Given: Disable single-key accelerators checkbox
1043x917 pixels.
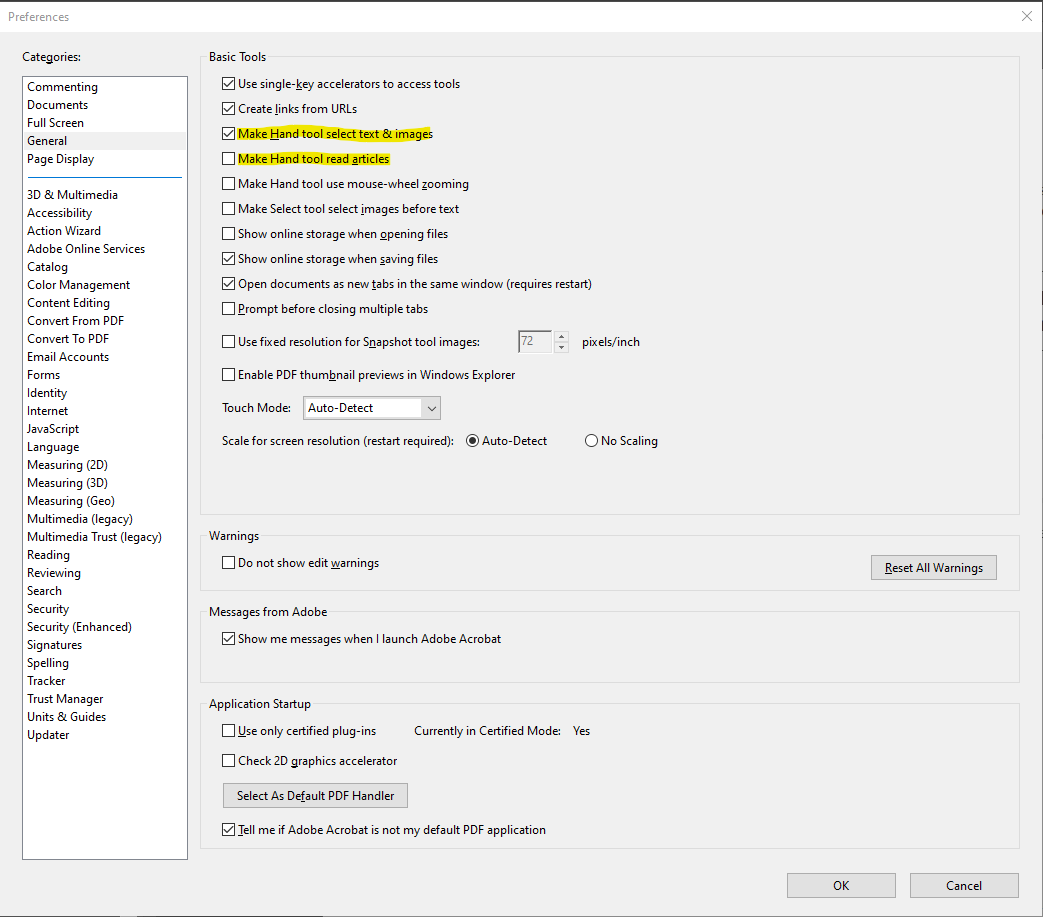Looking at the screenshot, I should [x=228, y=84].
